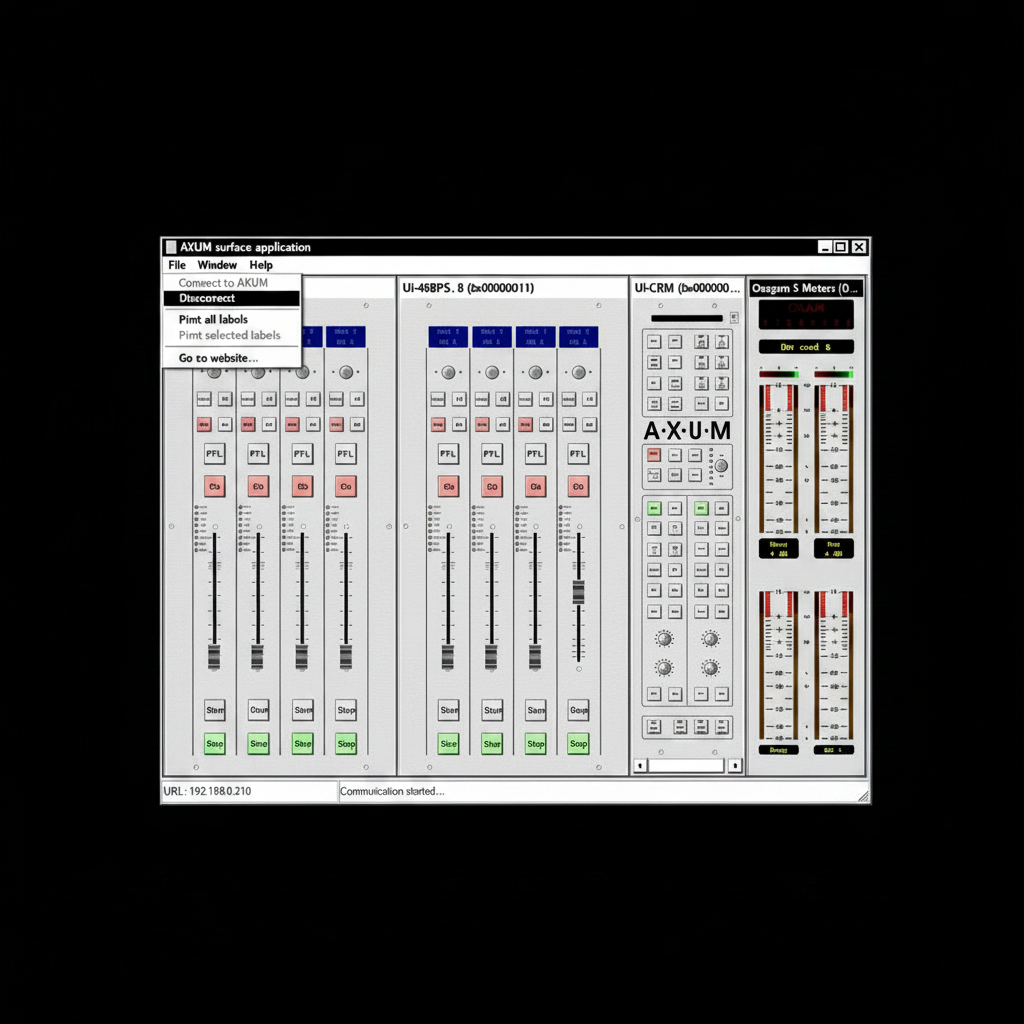The image size is (1024, 1024).
Task: Click white 'Stop' button on fourth leftmost-panel strip
Action: coord(345,710)
